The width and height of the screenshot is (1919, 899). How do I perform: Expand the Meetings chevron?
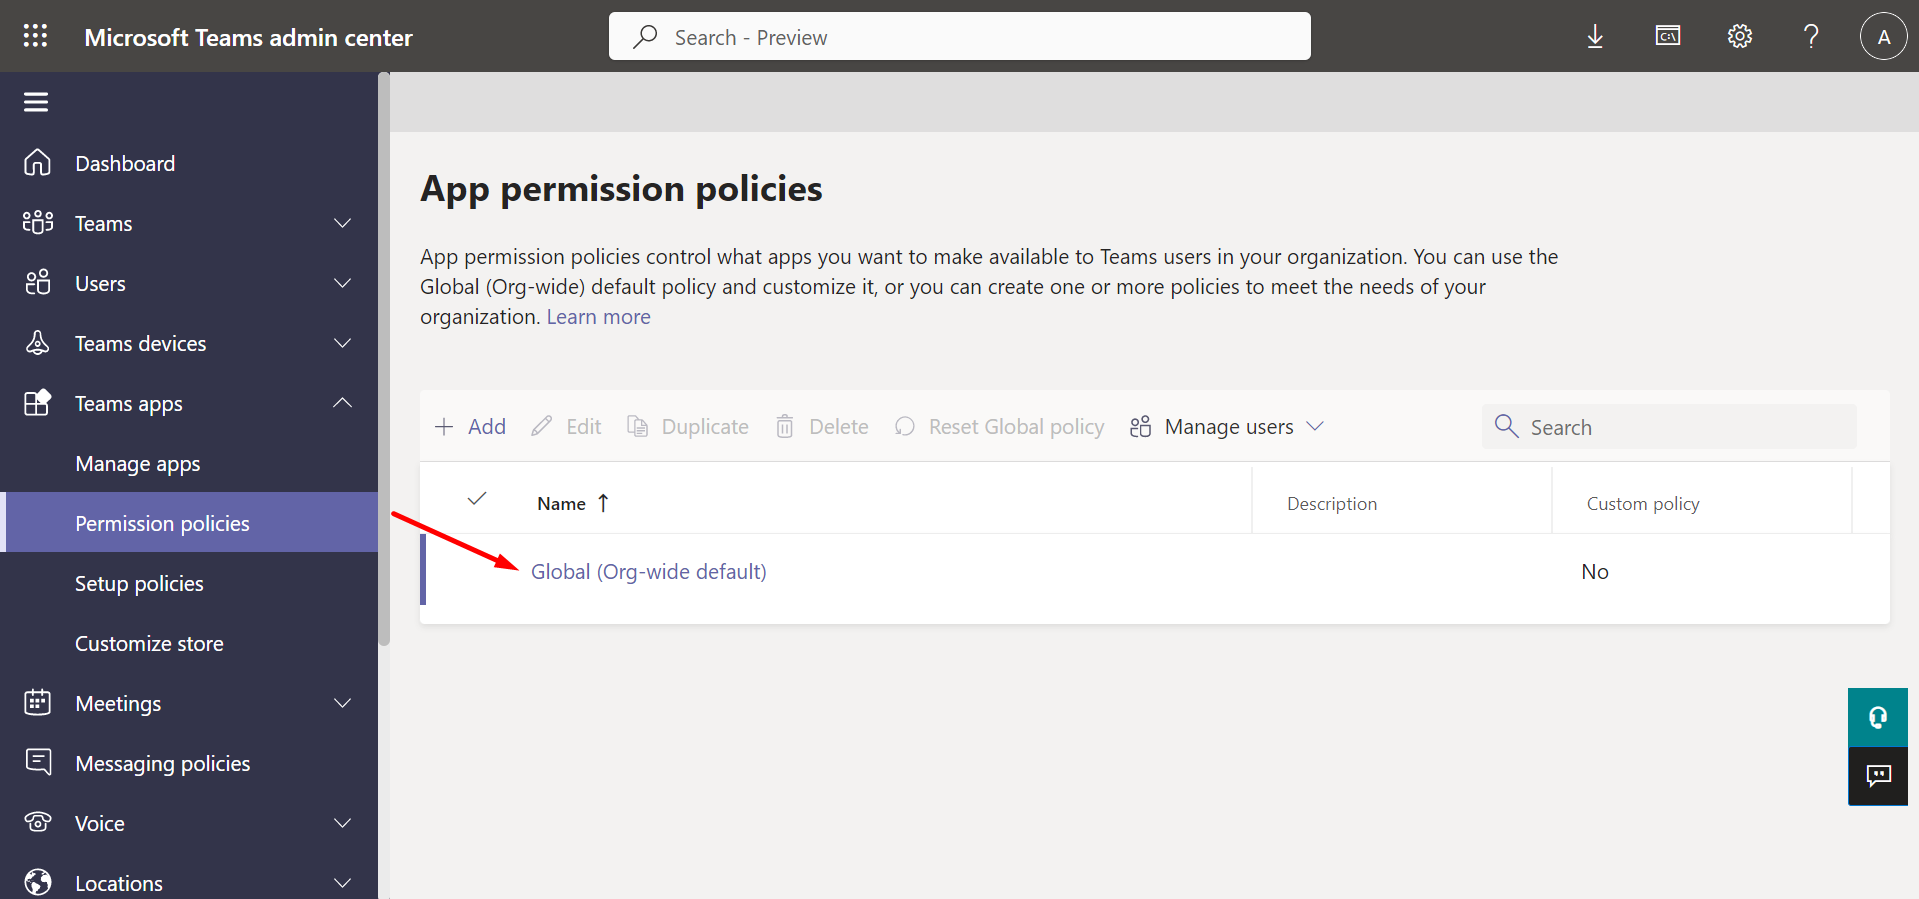pos(343,703)
